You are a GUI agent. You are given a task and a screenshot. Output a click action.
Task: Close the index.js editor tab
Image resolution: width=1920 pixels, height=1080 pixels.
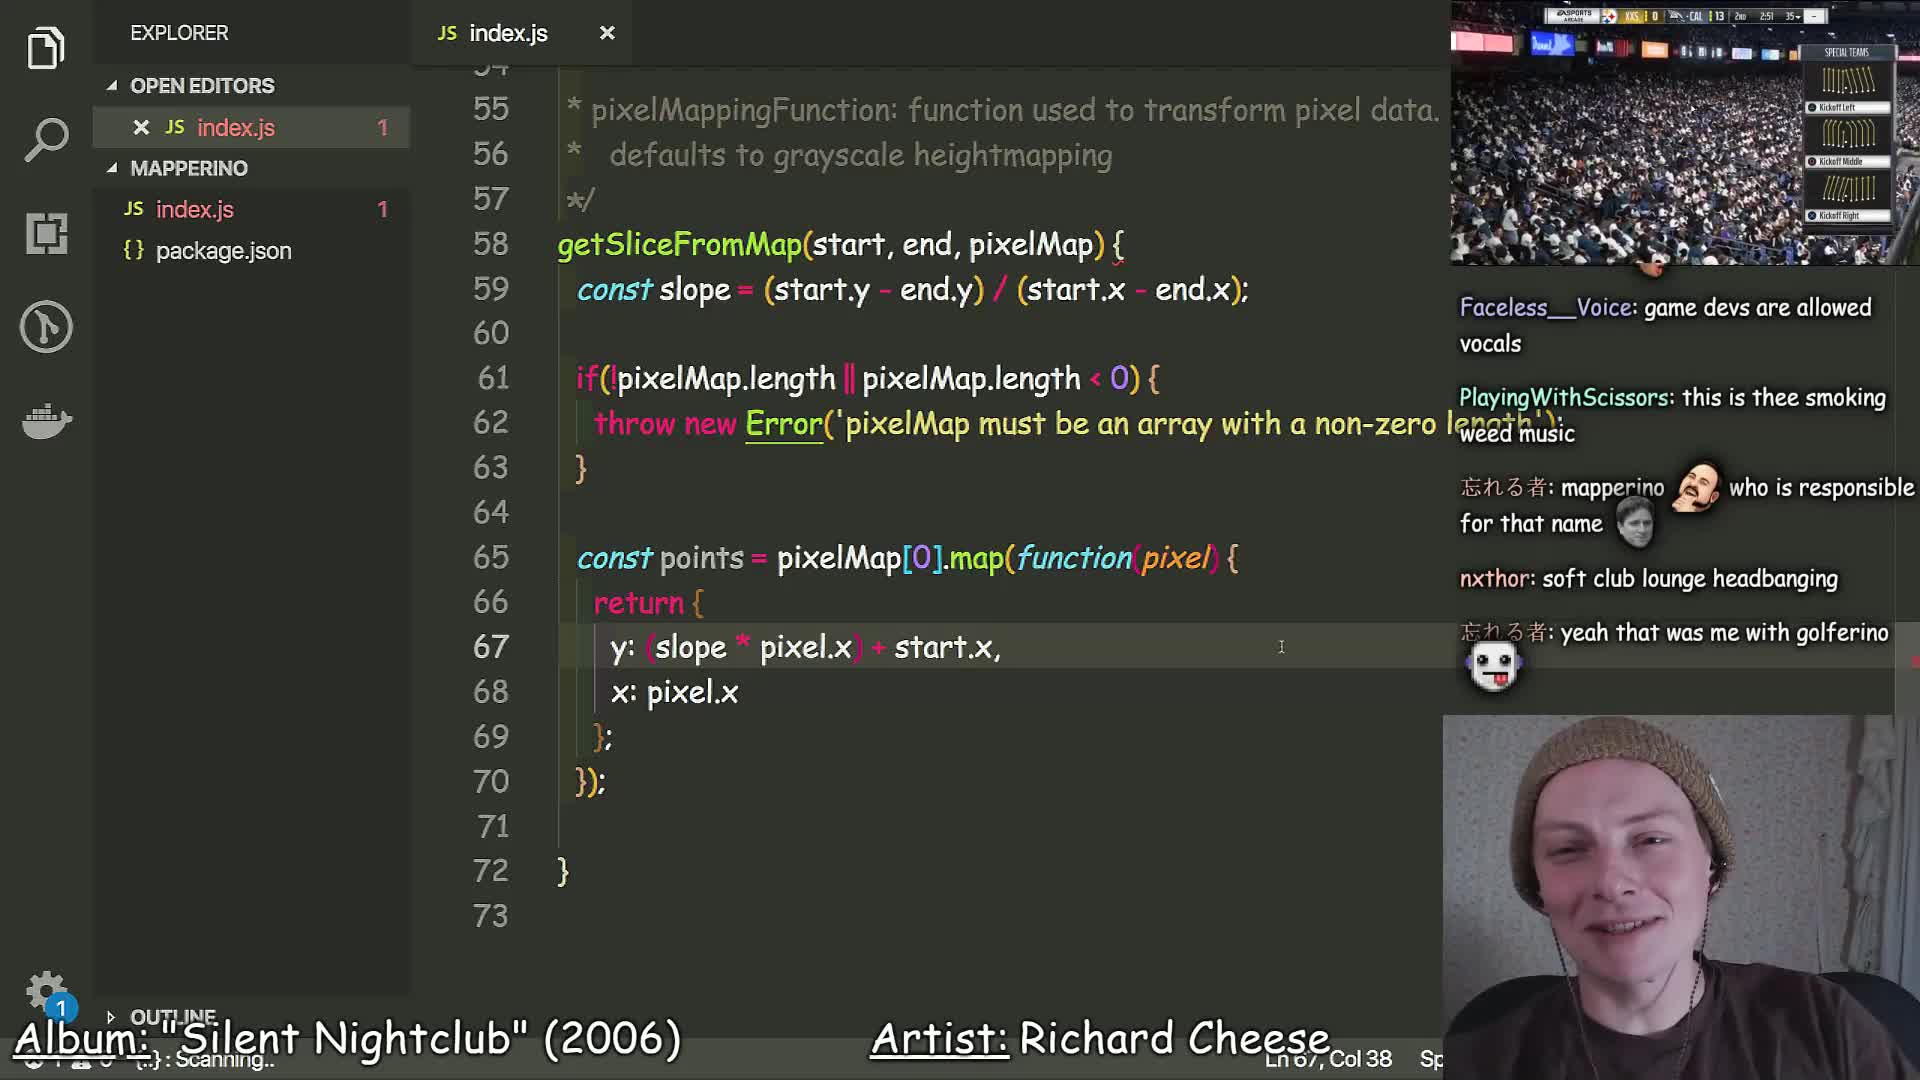607,33
